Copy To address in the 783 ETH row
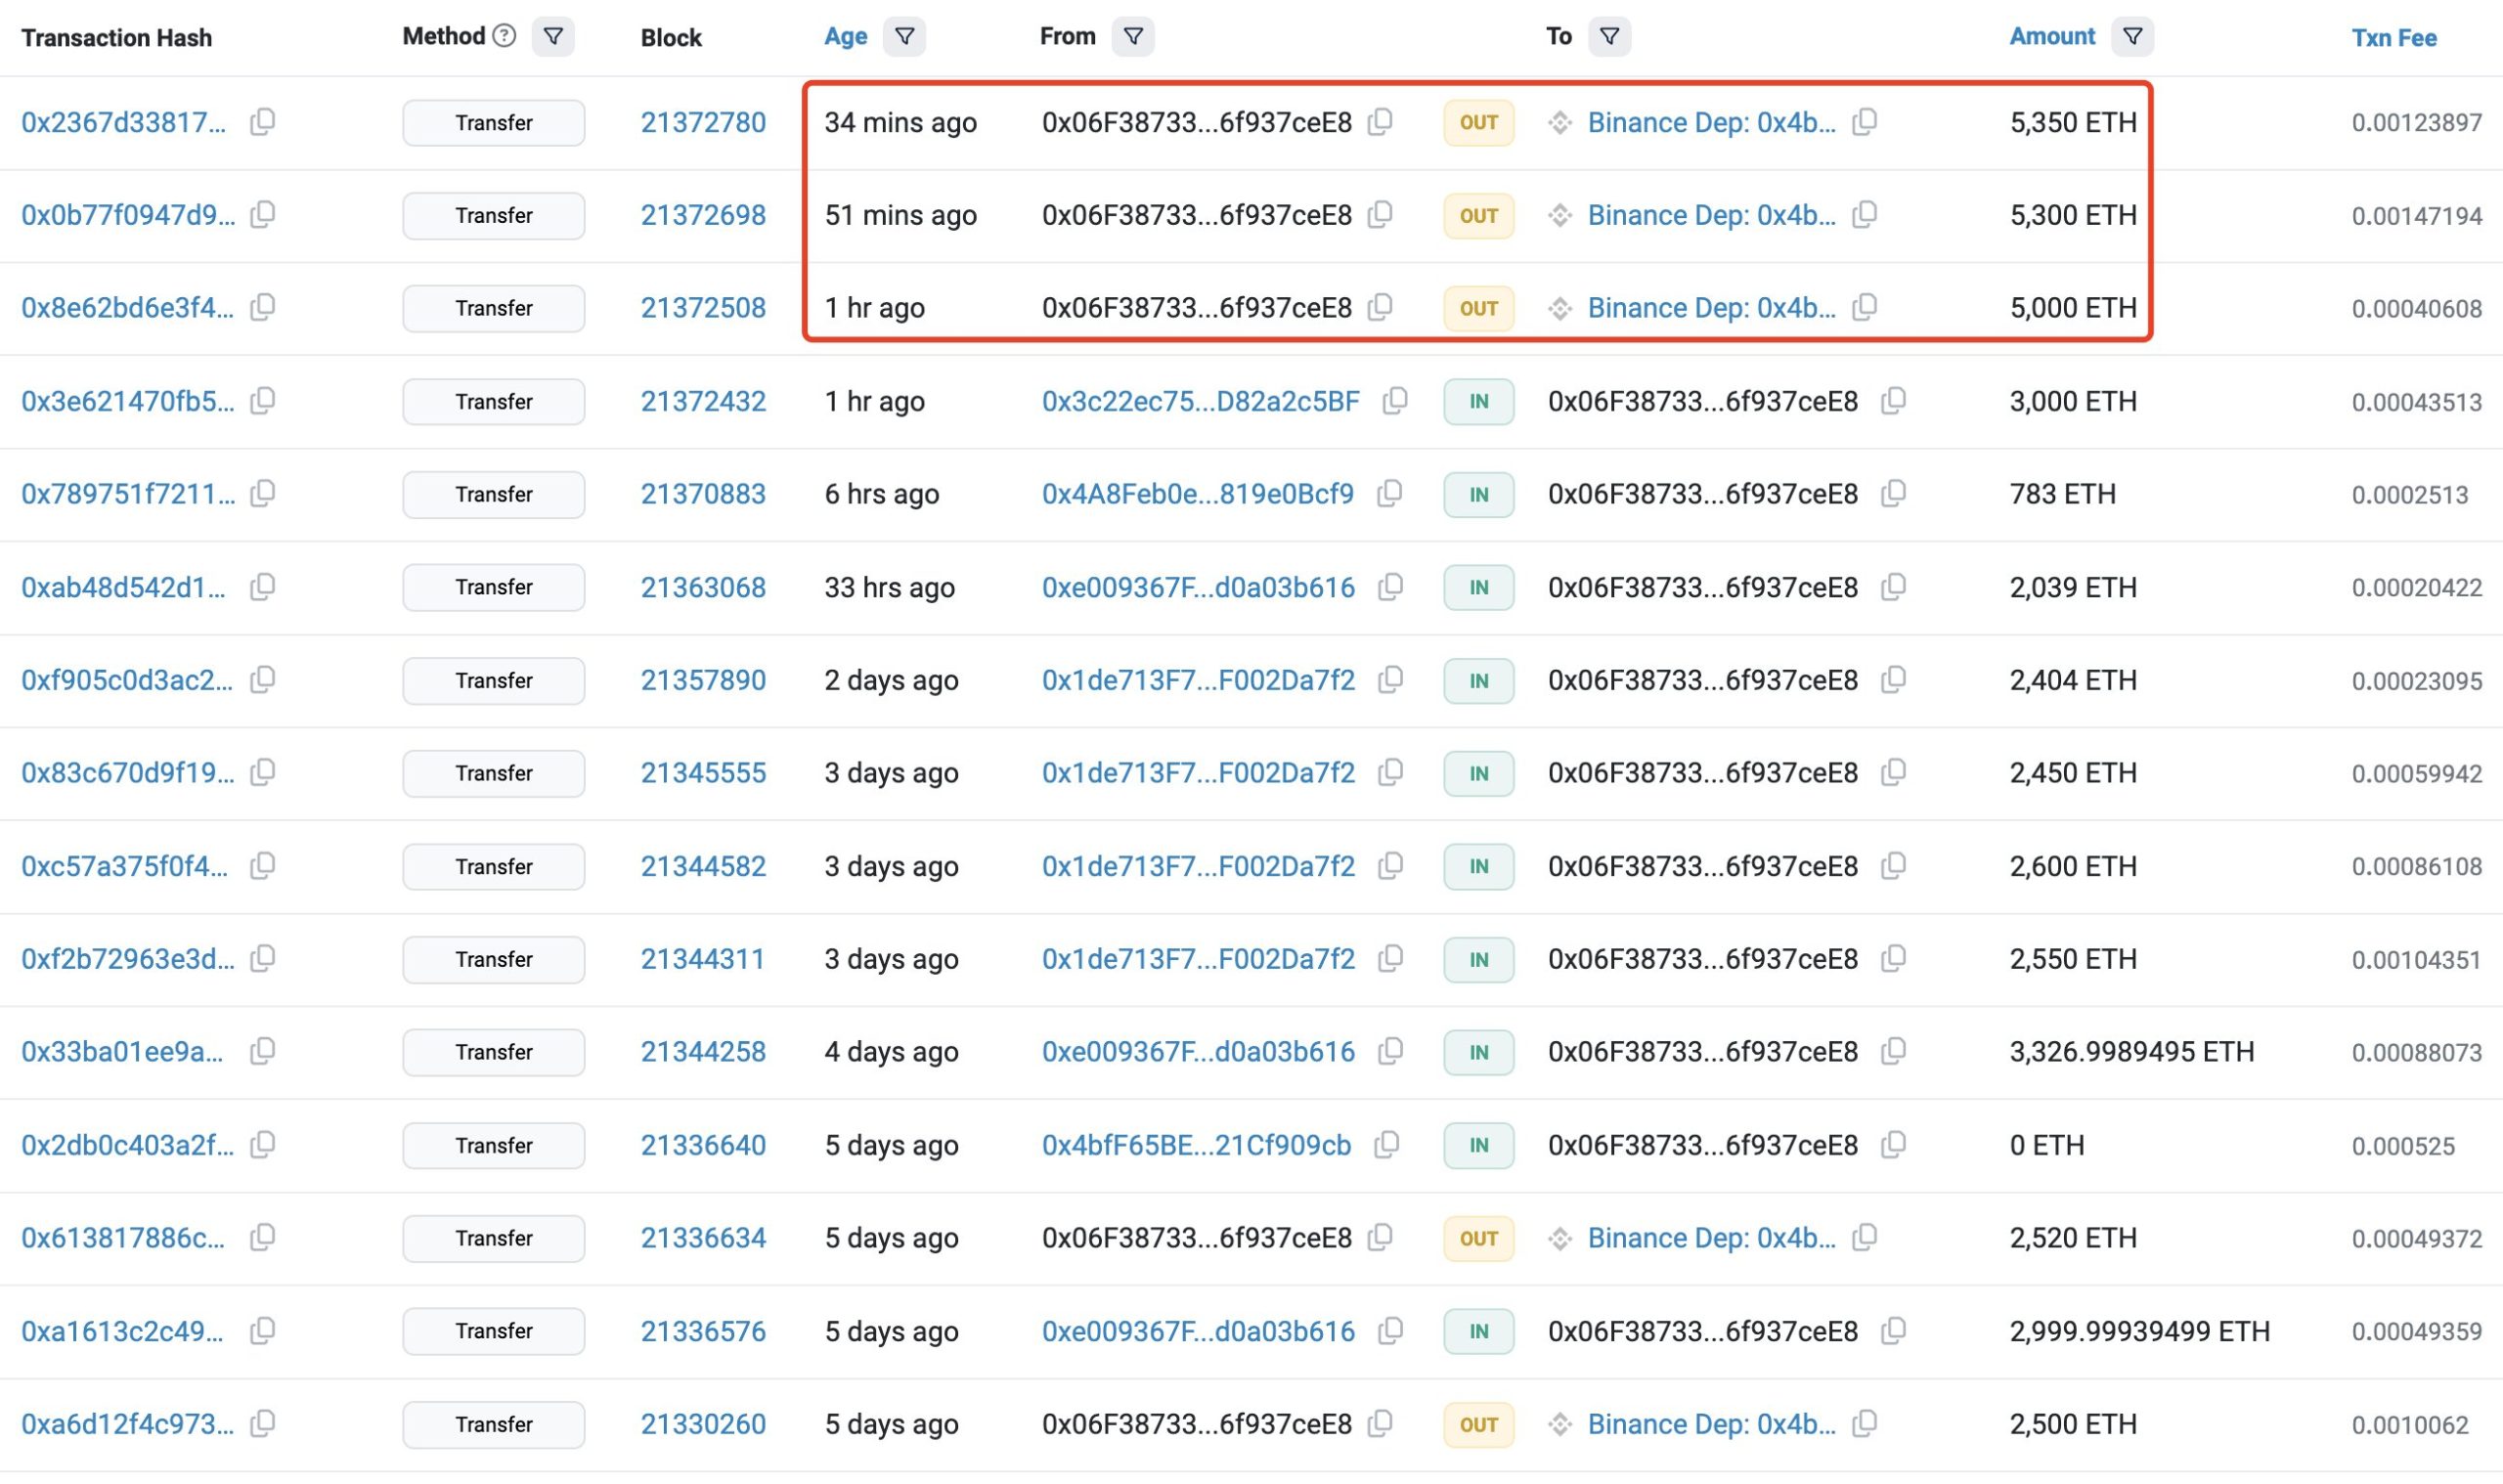 (1894, 493)
